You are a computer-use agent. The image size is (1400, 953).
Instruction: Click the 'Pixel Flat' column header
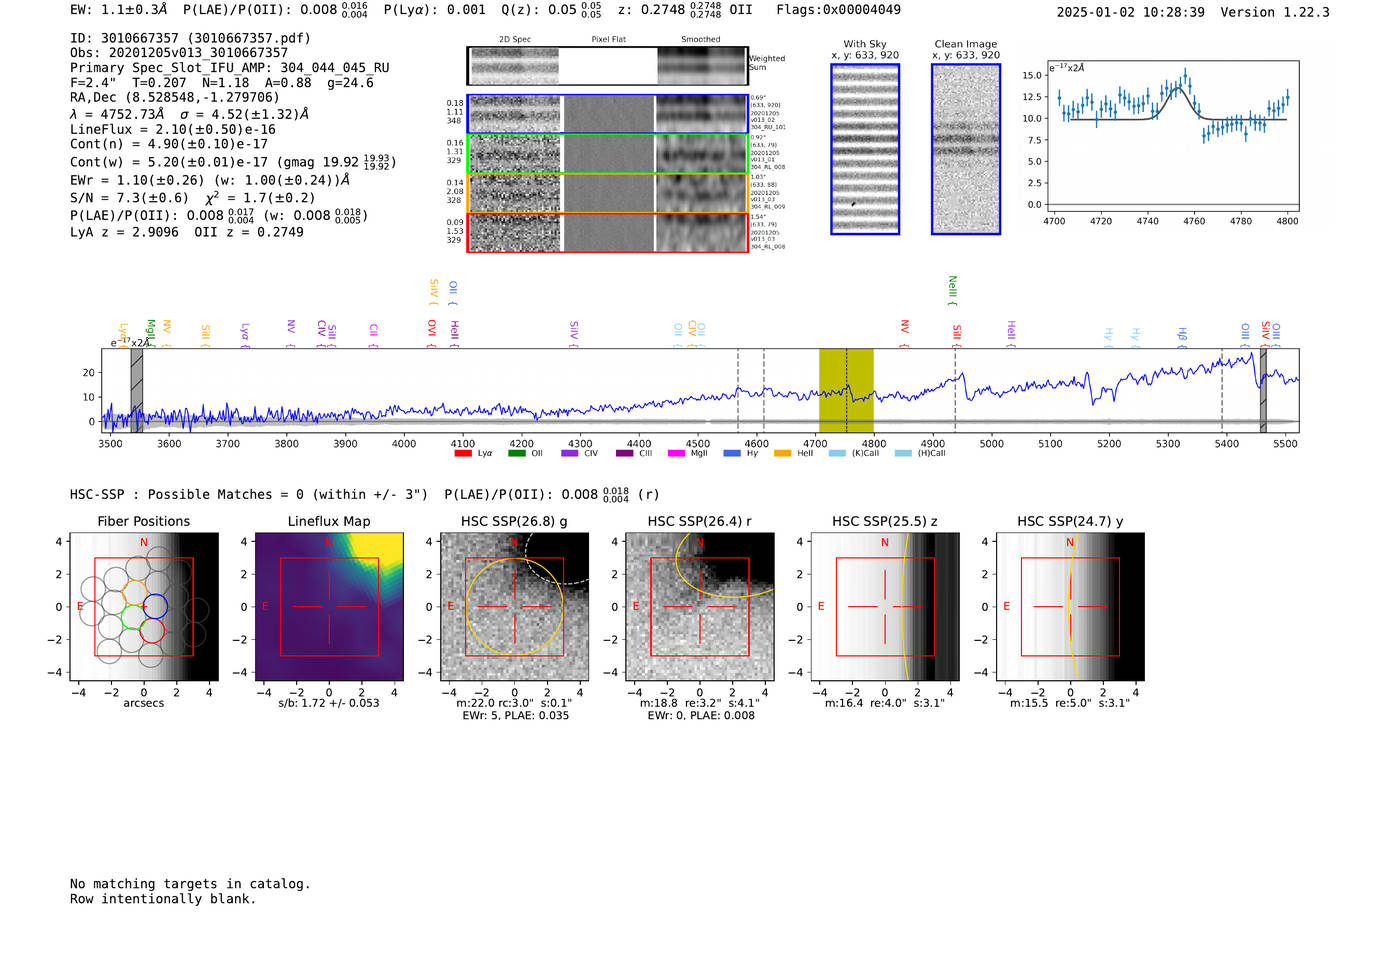[608, 40]
